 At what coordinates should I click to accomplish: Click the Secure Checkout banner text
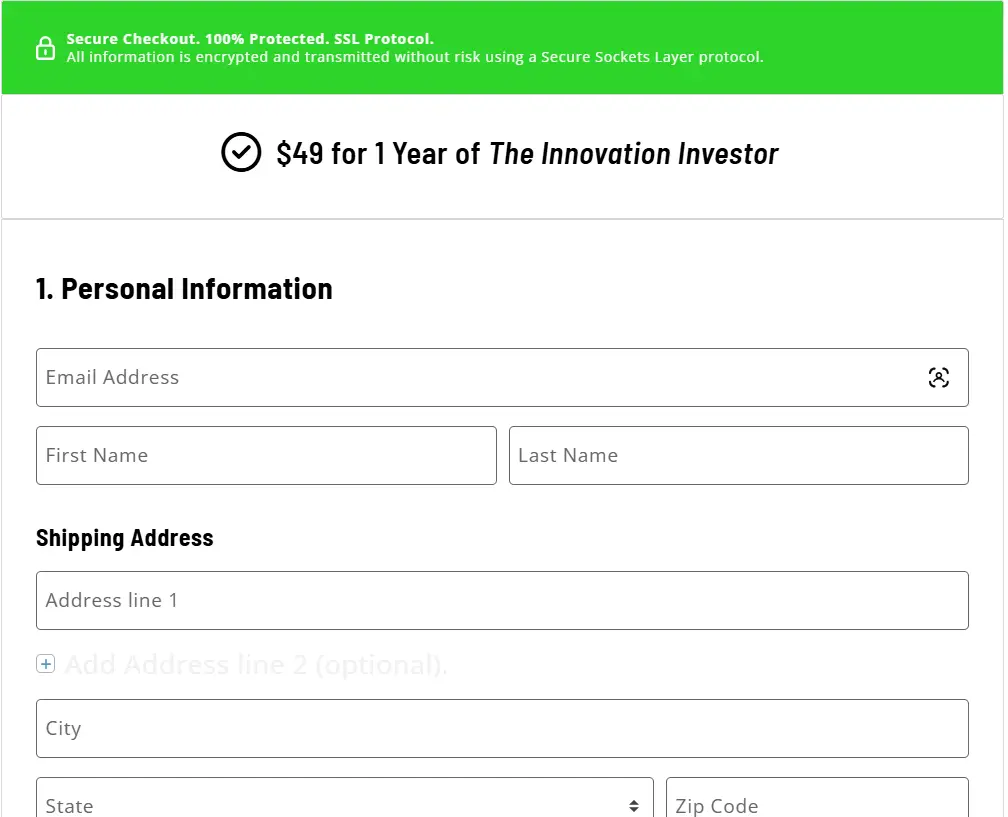click(247, 38)
